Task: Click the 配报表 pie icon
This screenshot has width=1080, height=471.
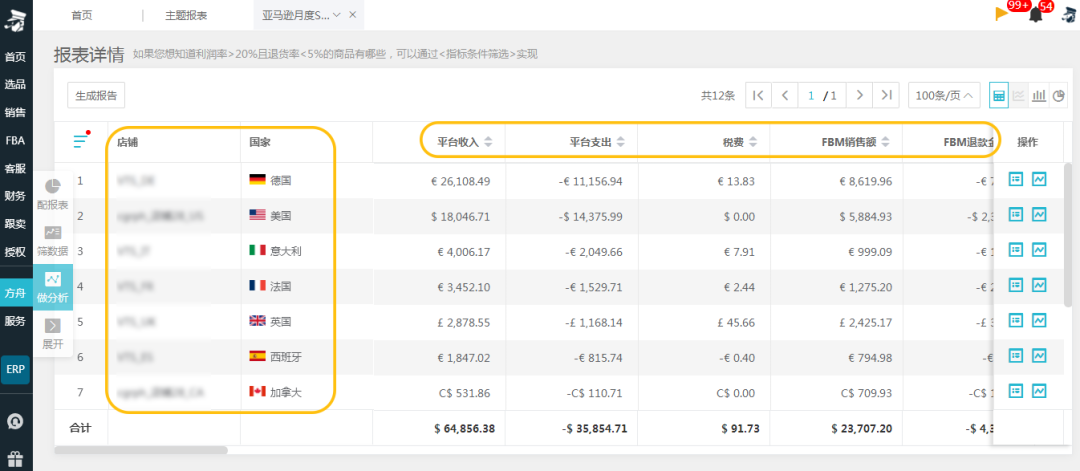Action: [53, 186]
